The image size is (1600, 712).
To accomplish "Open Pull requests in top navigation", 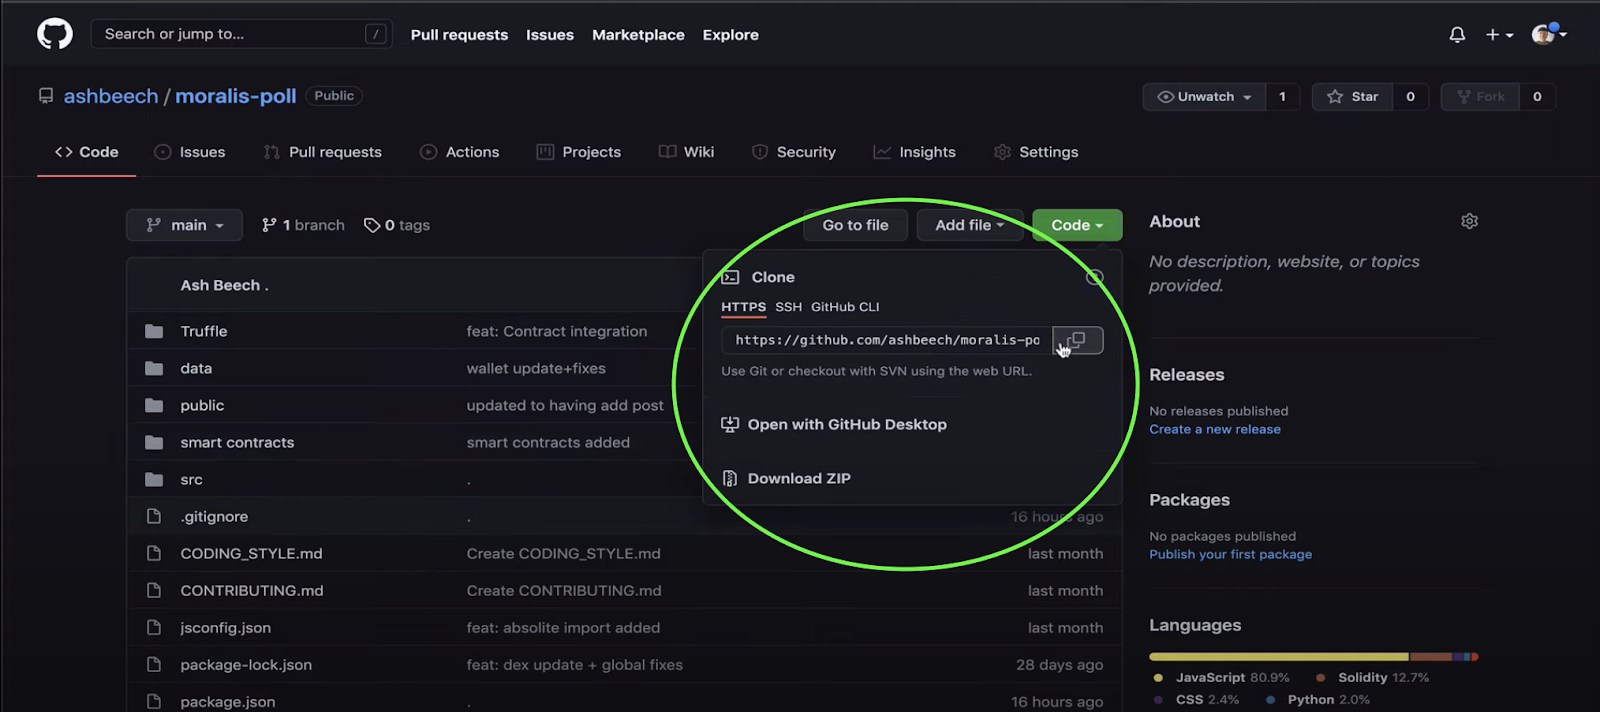I will pyautogui.click(x=459, y=35).
